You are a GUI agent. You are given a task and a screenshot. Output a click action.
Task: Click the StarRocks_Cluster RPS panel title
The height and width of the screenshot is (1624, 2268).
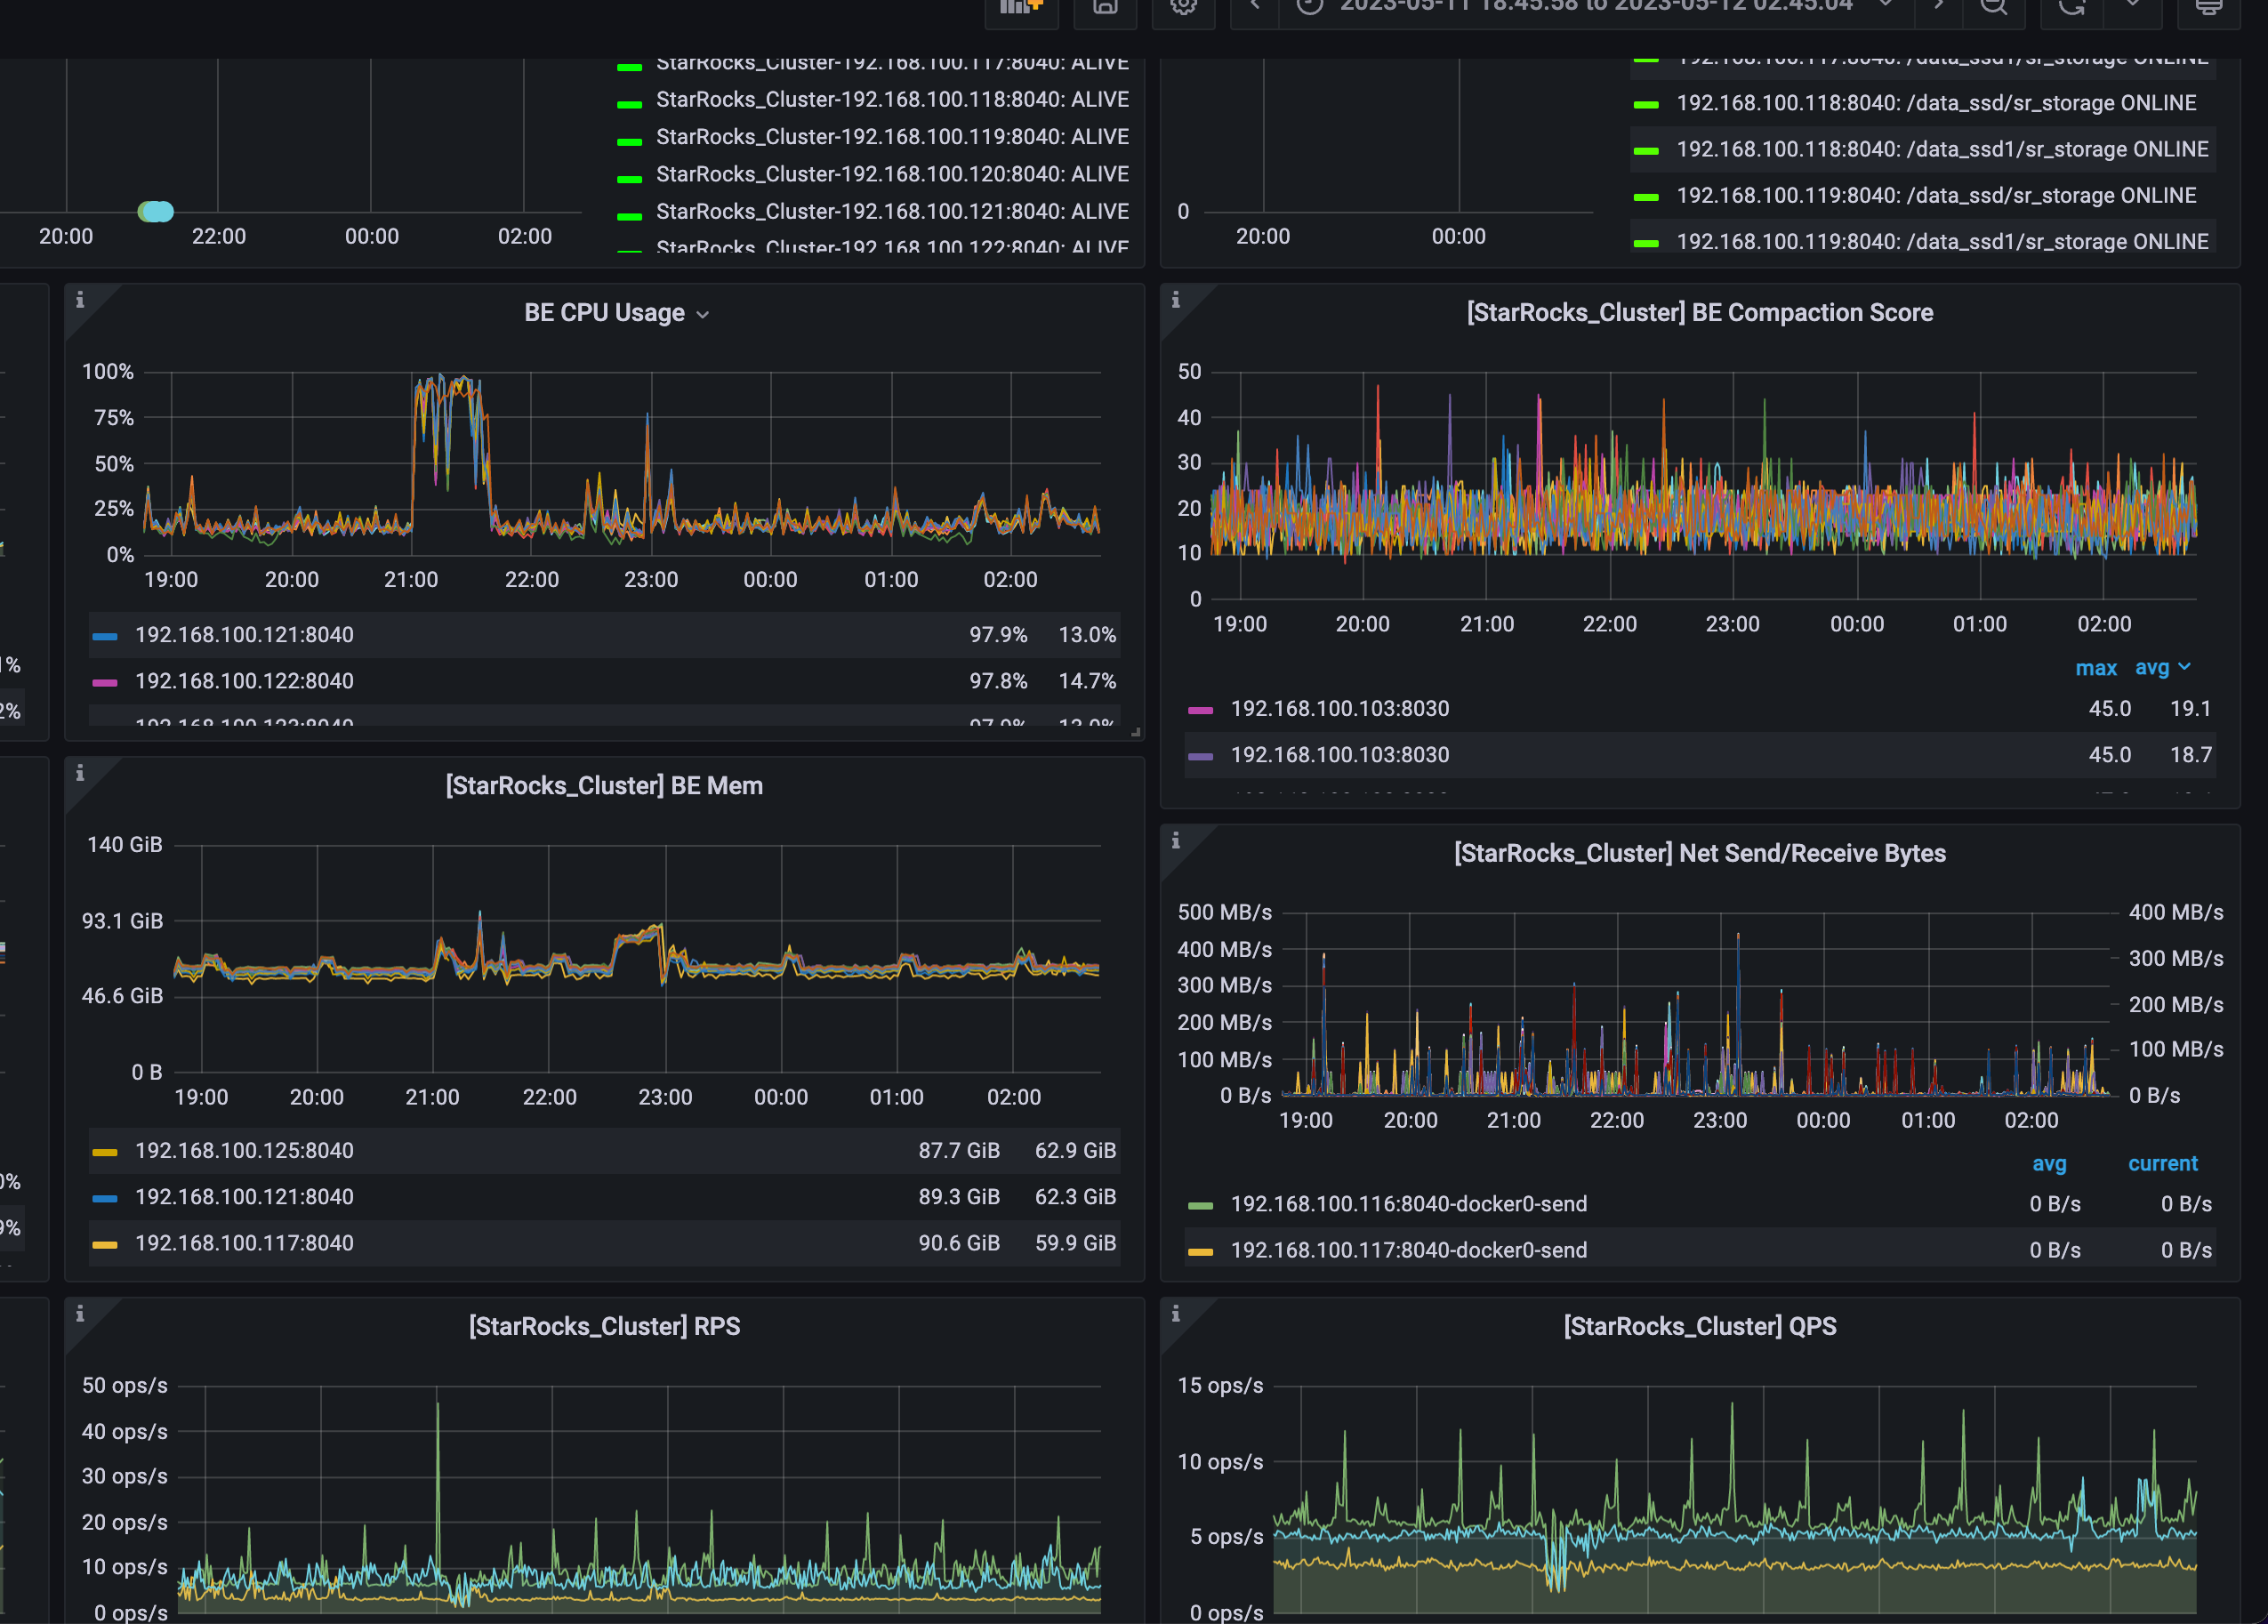[x=604, y=1327]
